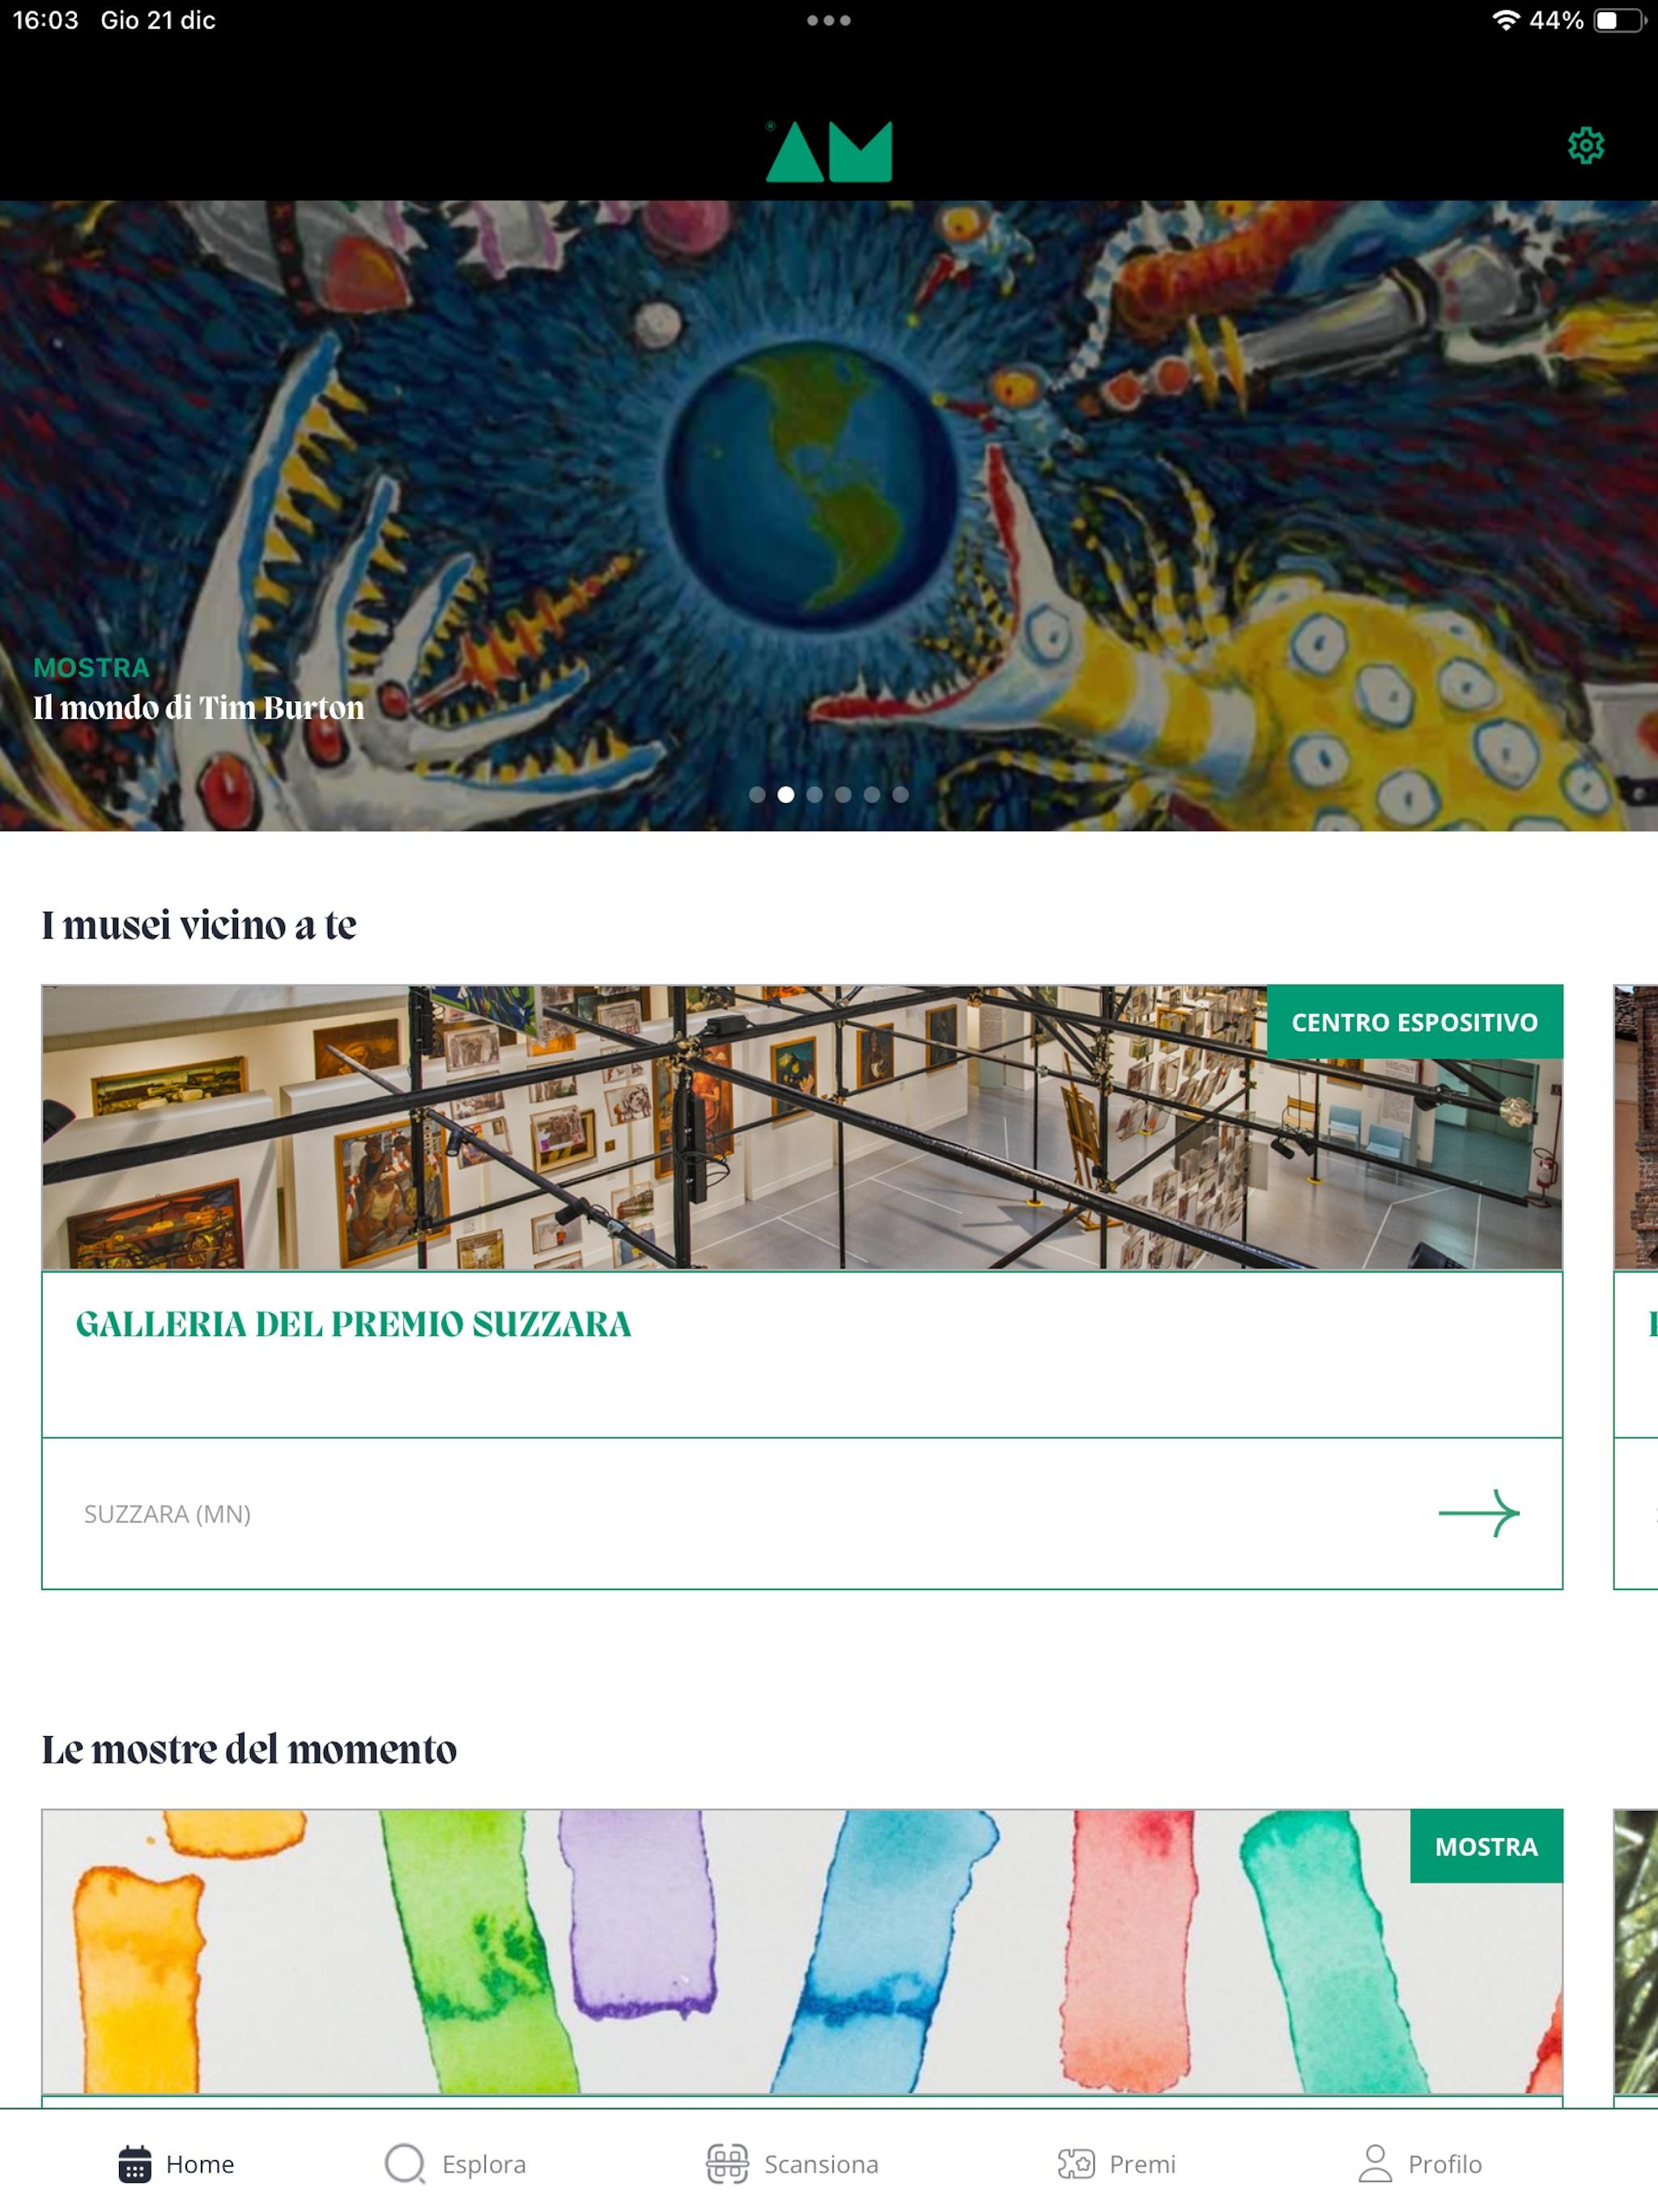Select the fourth carousel page dot

point(843,794)
